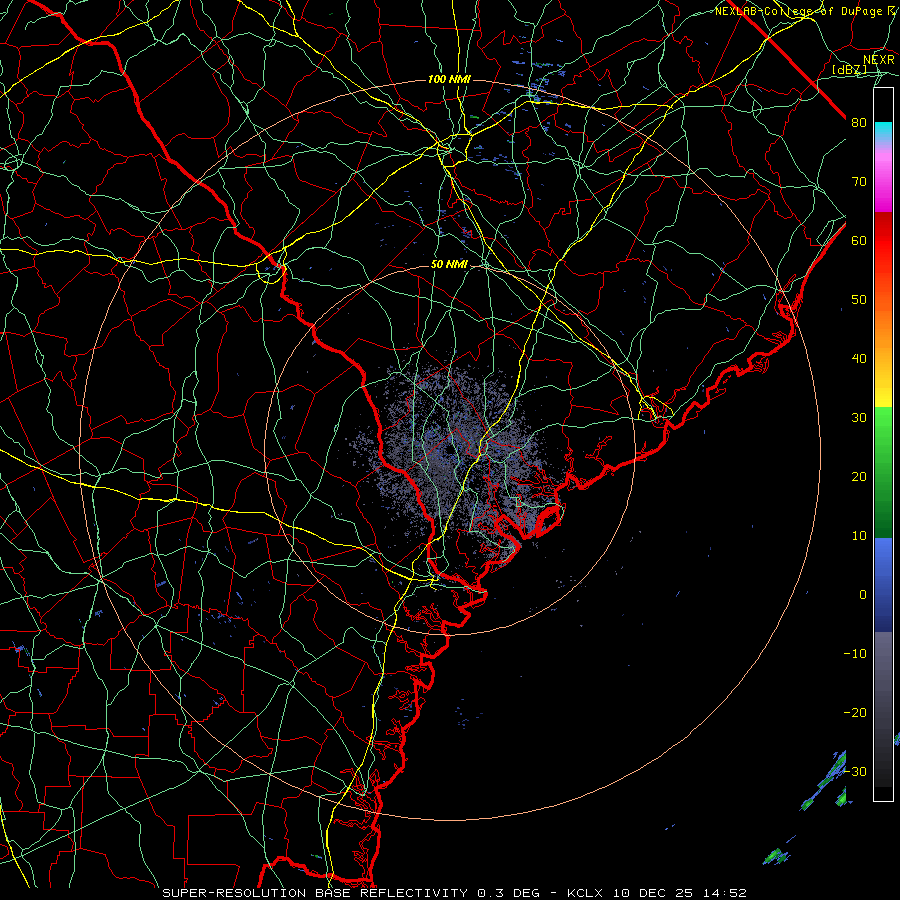This screenshot has height=900, width=900.
Task: Pick the blue band on the color scale
Action: [883, 584]
